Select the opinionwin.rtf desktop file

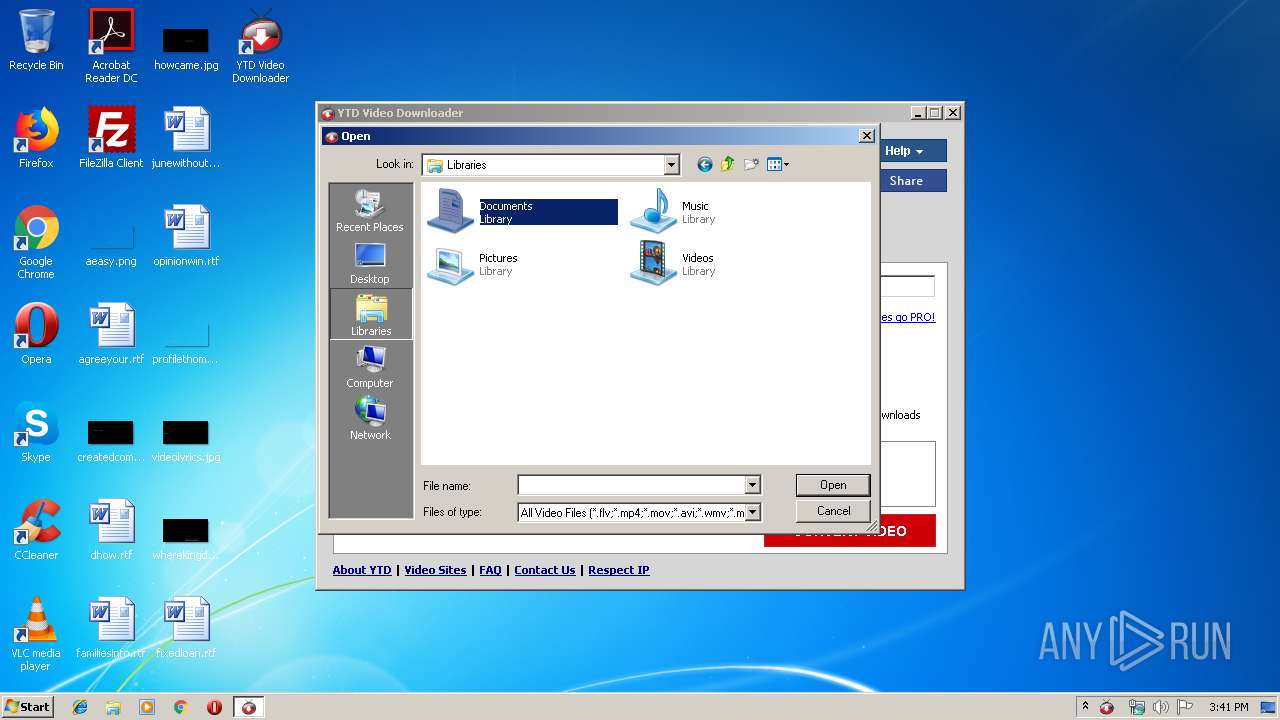[x=186, y=236]
